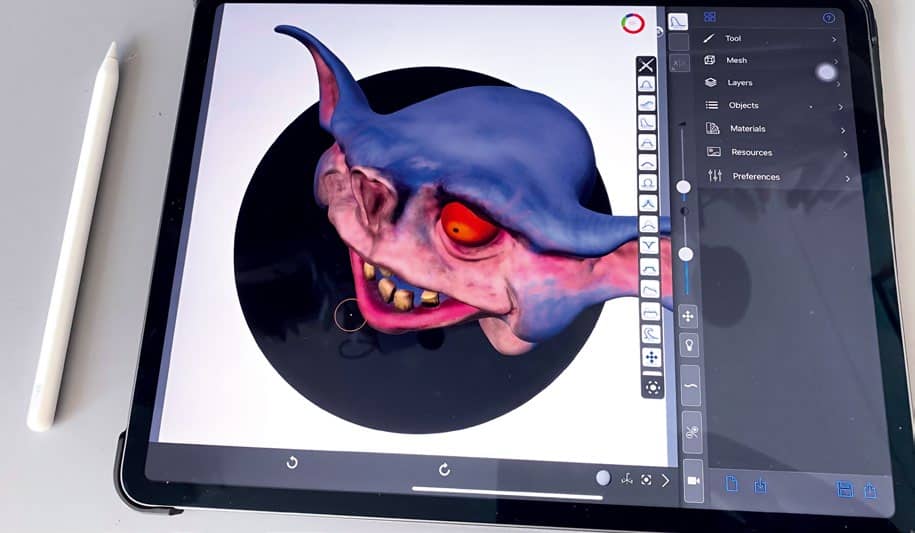Tap the 3D axis gizmo icon
Image resolution: width=915 pixels, height=533 pixels.
point(627,479)
